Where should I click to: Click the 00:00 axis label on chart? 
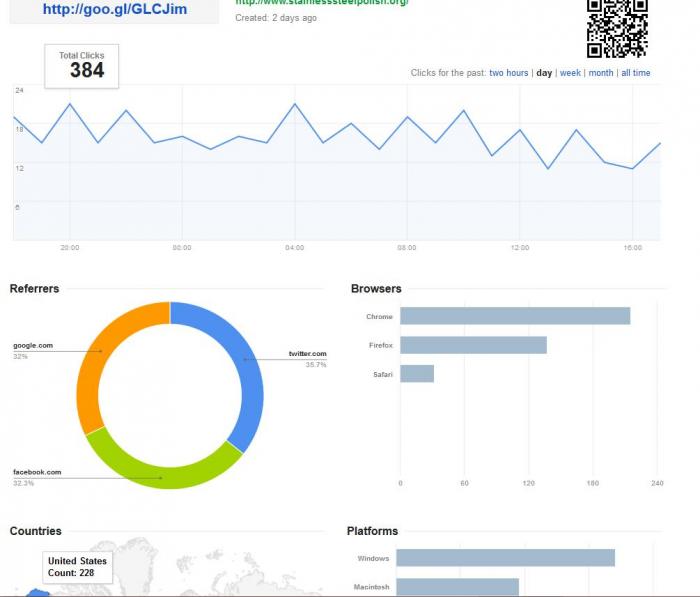tap(182, 248)
